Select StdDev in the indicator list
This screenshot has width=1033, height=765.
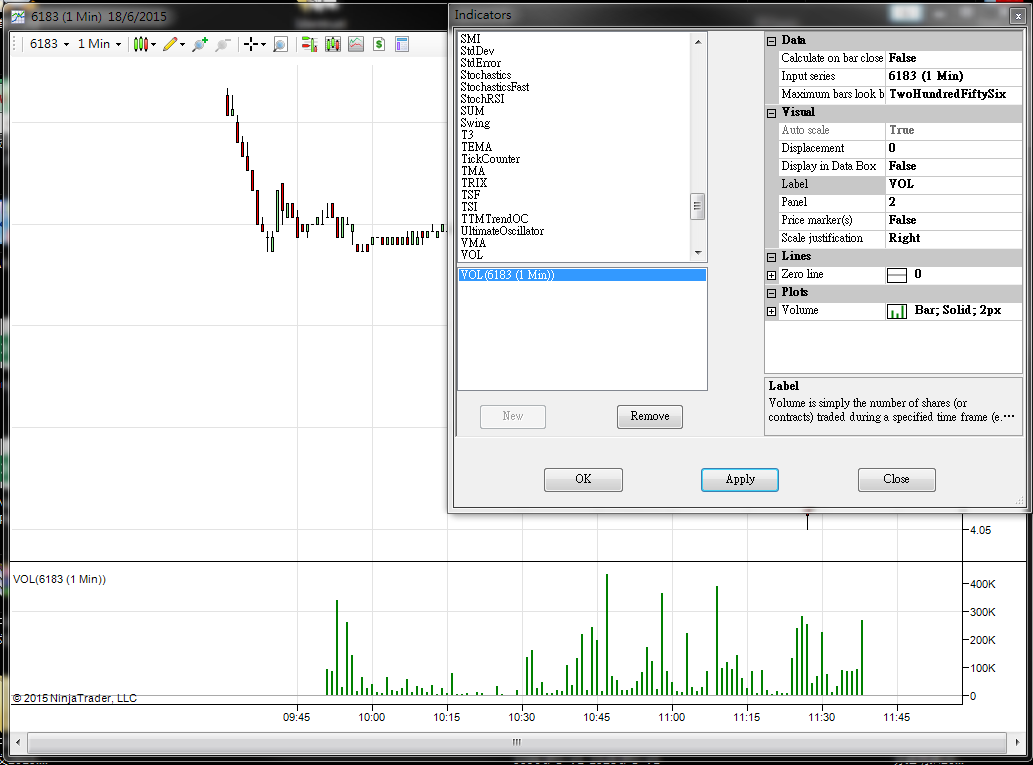(477, 51)
